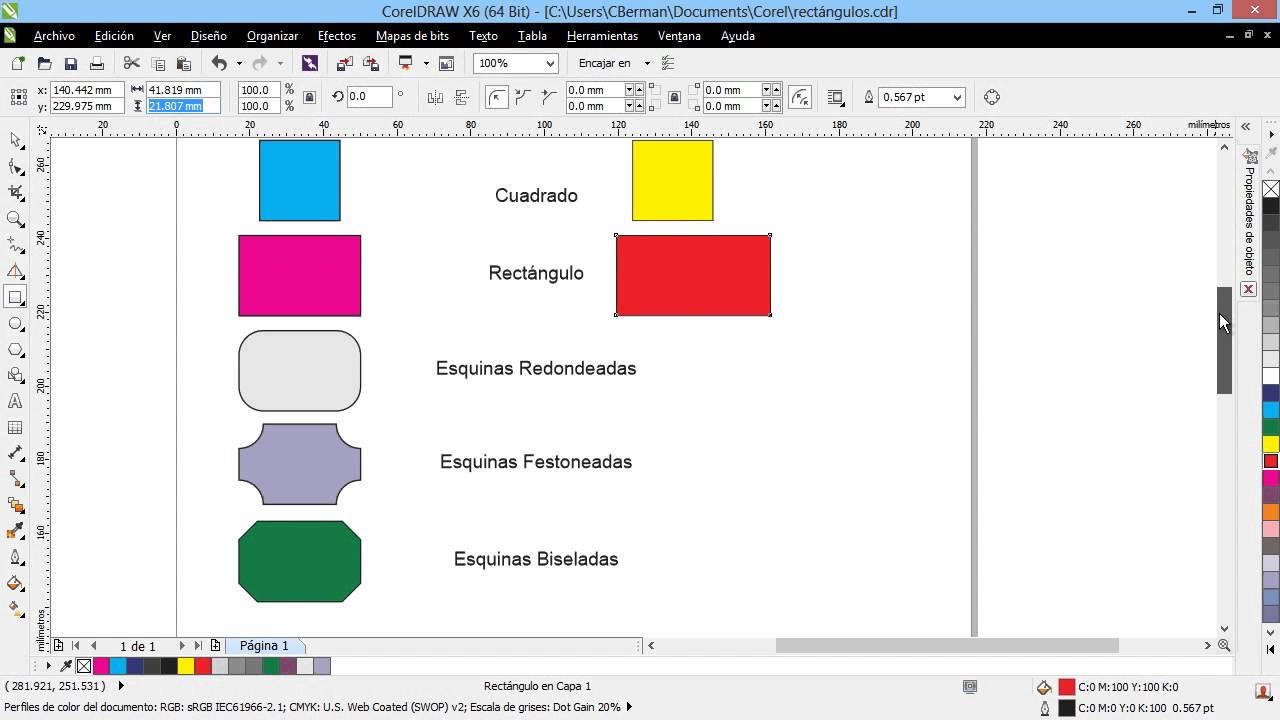Screen dimensions: 1280x720
Task: Select the Rectangle tool
Action: pos(15,297)
